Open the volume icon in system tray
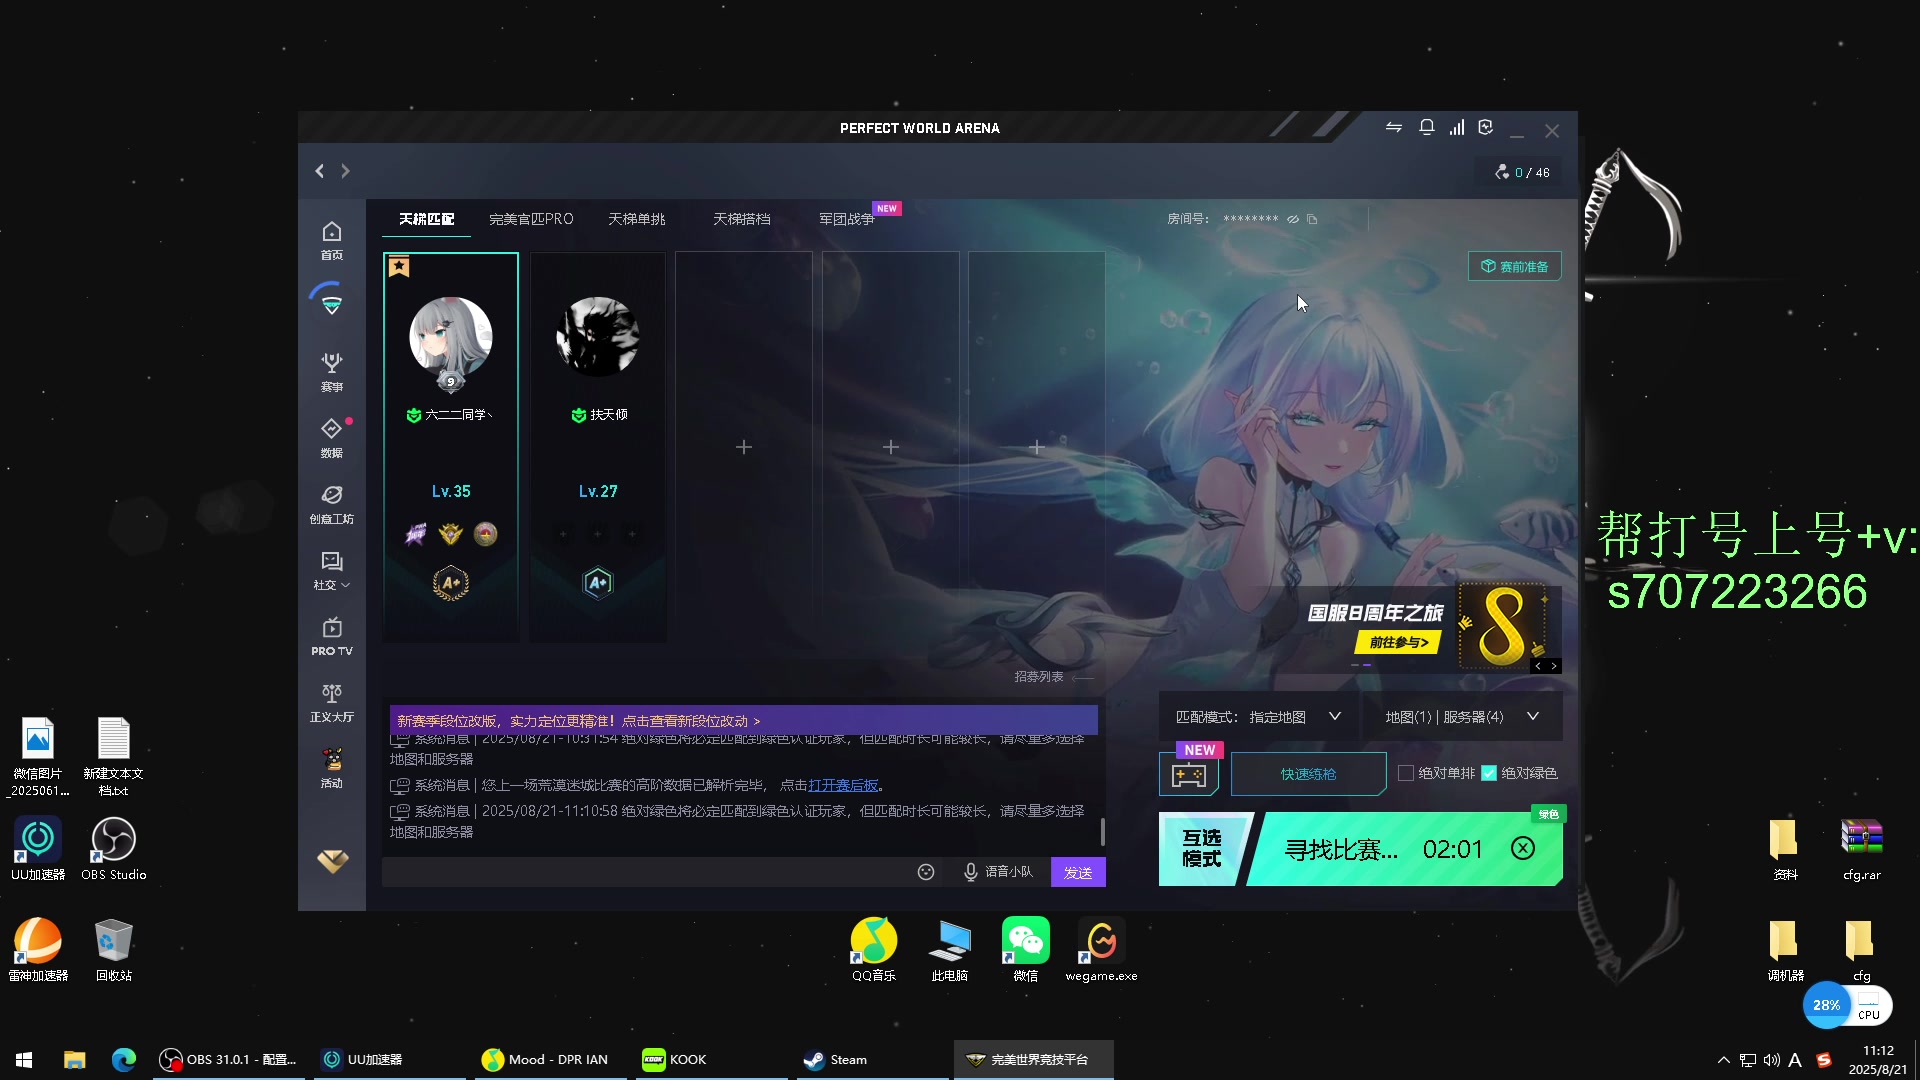The width and height of the screenshot is (1920, 1080). [x=1771, y=1060]
